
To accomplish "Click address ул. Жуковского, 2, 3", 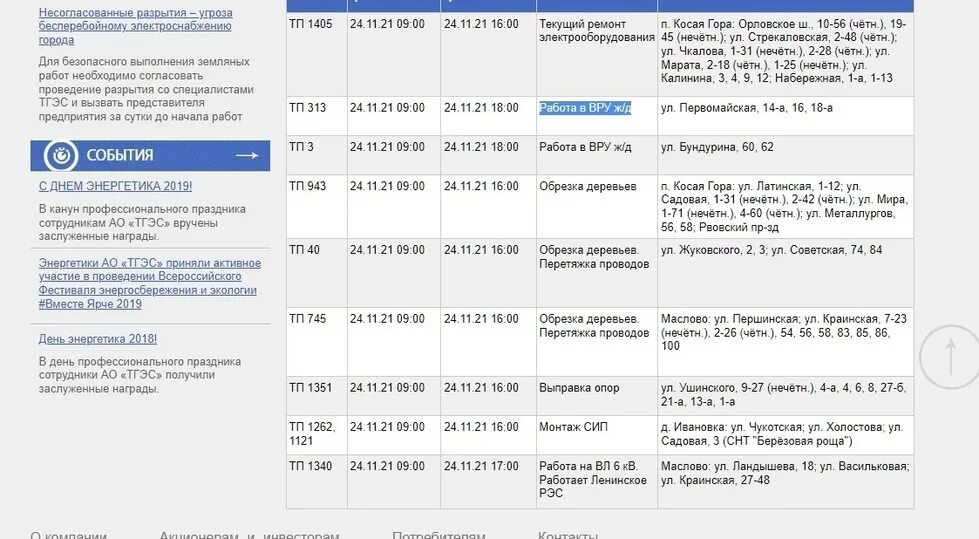I will click(713, 250).
